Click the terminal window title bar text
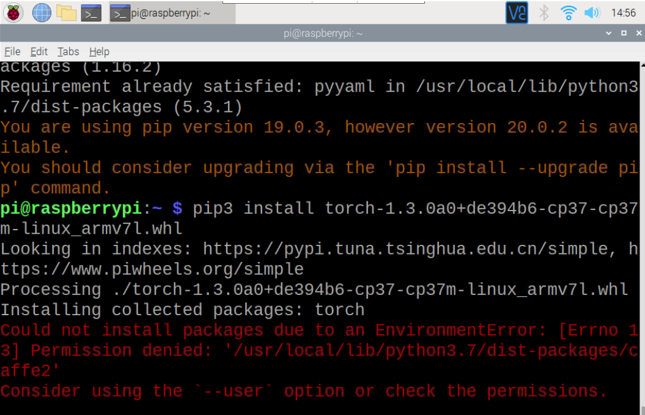Screen dimensions: 645x415 tap(322, 33)
